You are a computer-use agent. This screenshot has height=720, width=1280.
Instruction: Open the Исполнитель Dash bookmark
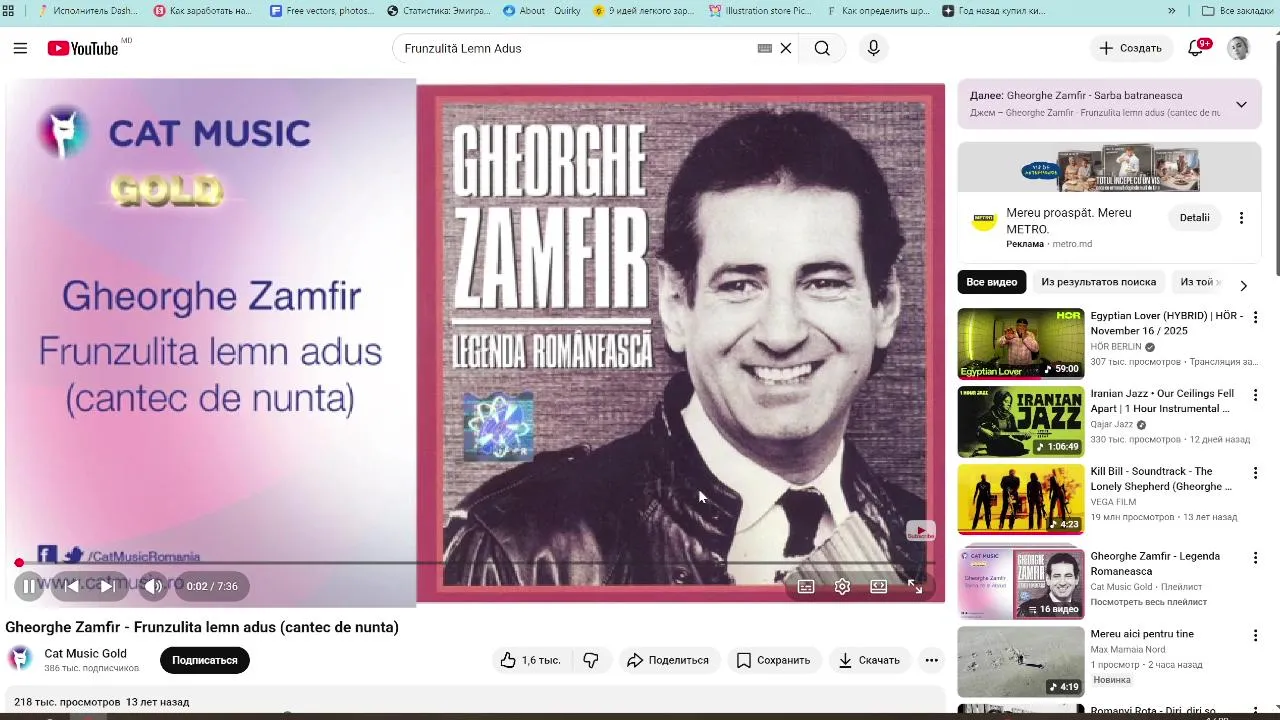point(87,11)
